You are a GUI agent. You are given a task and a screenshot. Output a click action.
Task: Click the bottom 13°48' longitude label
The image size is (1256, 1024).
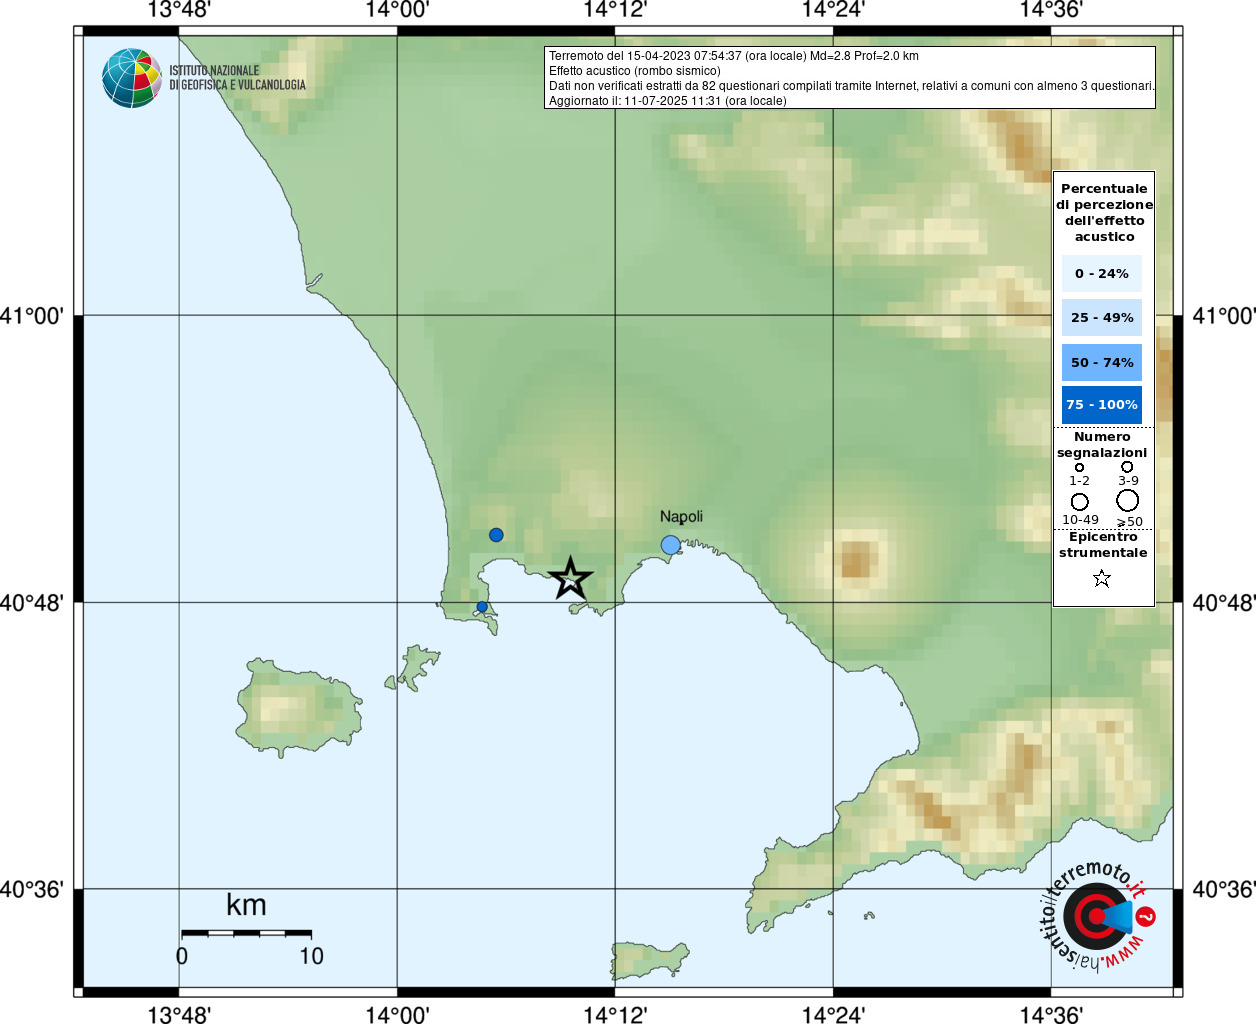pyautogui.click(x=179, y=1014)
